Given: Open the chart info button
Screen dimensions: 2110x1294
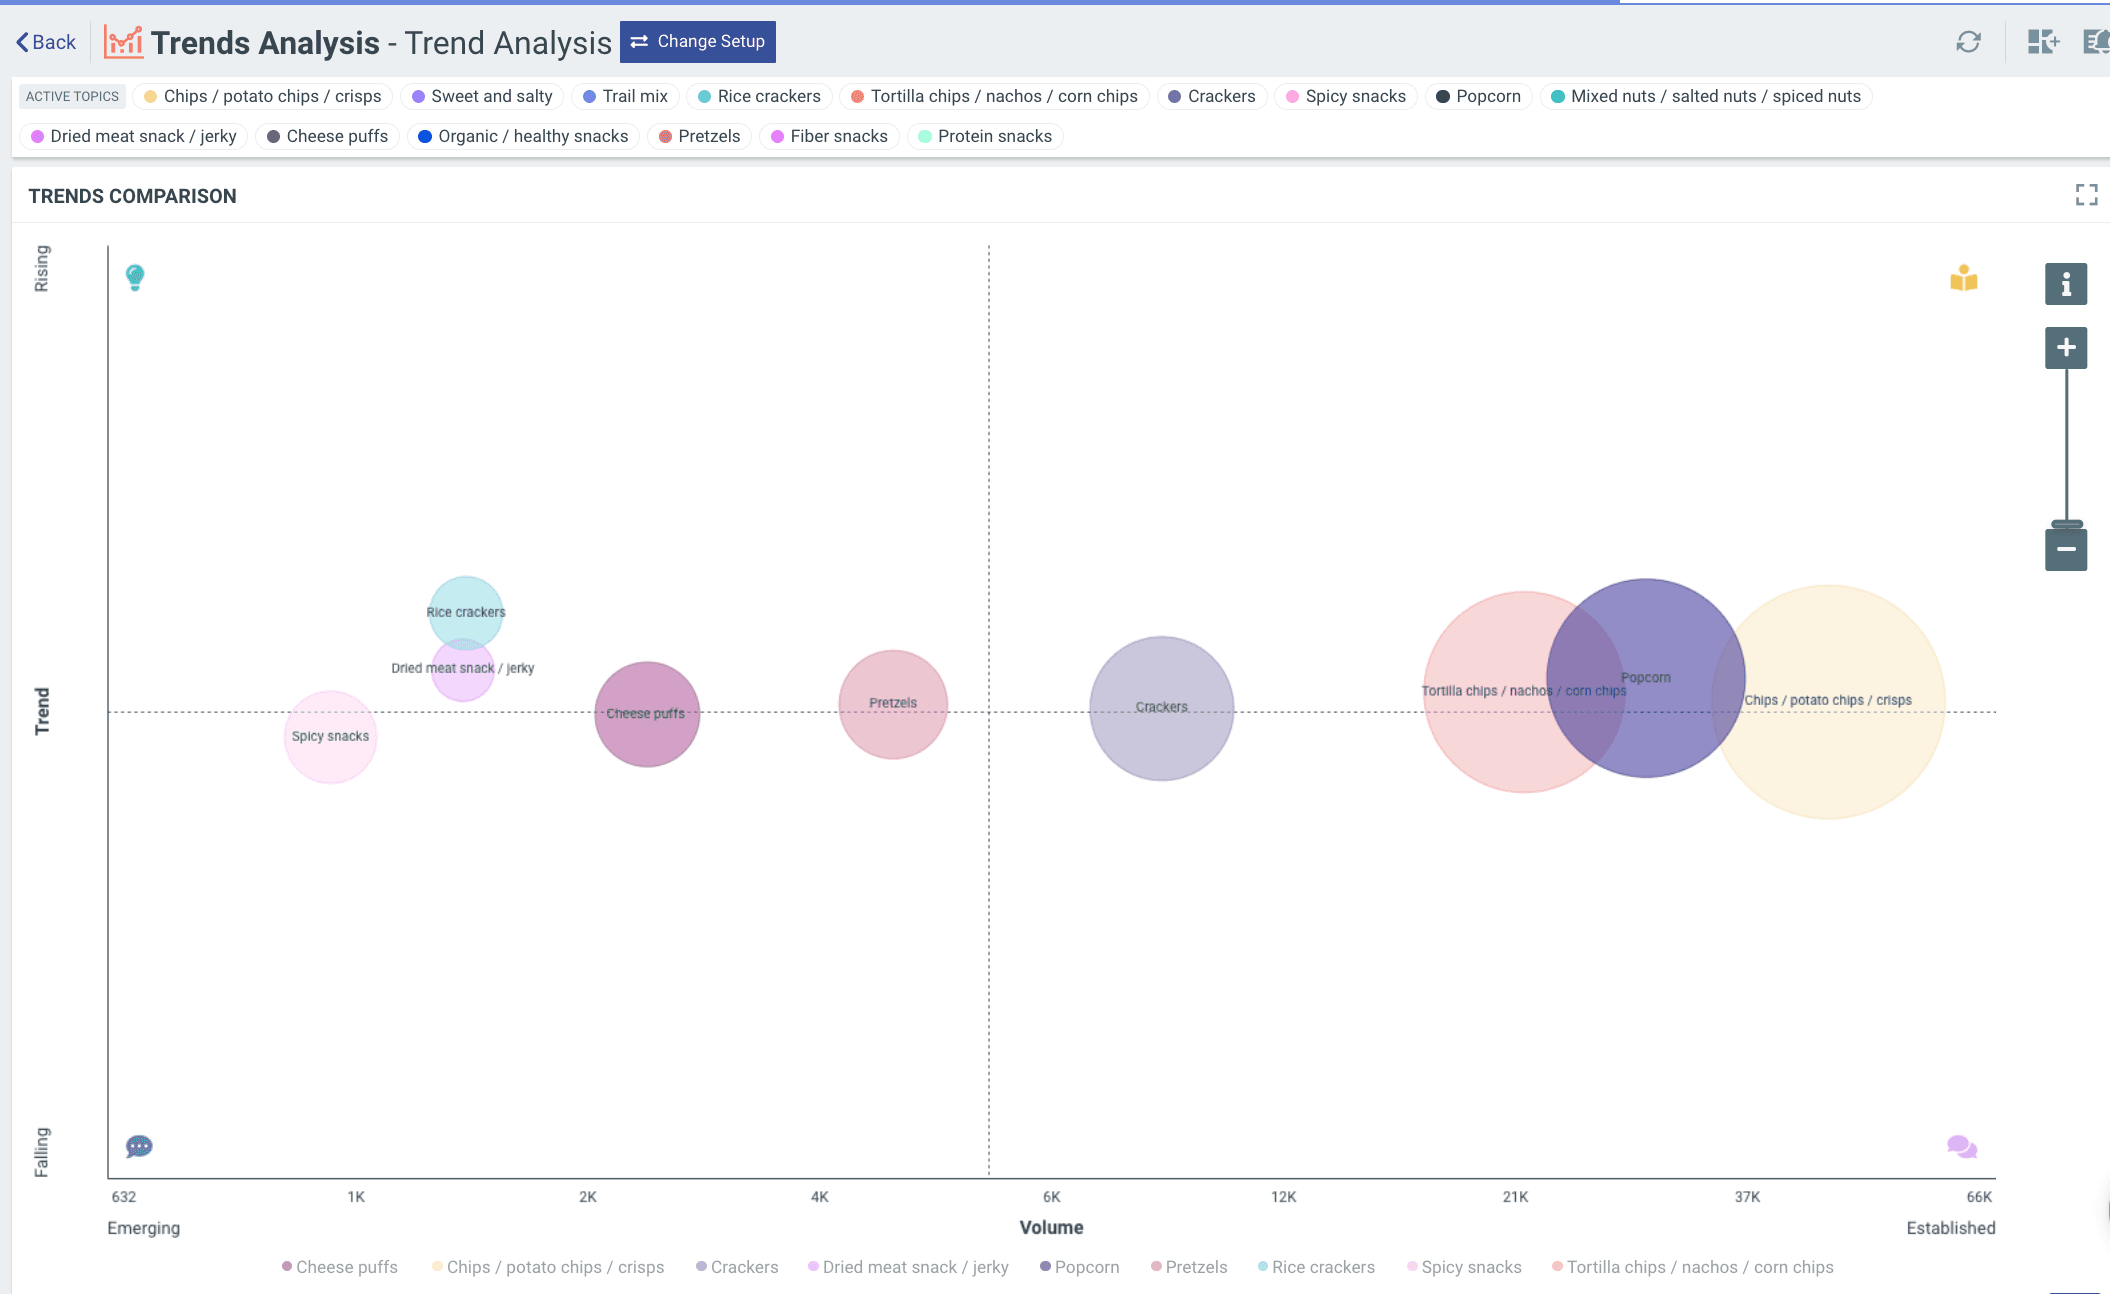Looking at the screenshot, I should point(2065,285).
